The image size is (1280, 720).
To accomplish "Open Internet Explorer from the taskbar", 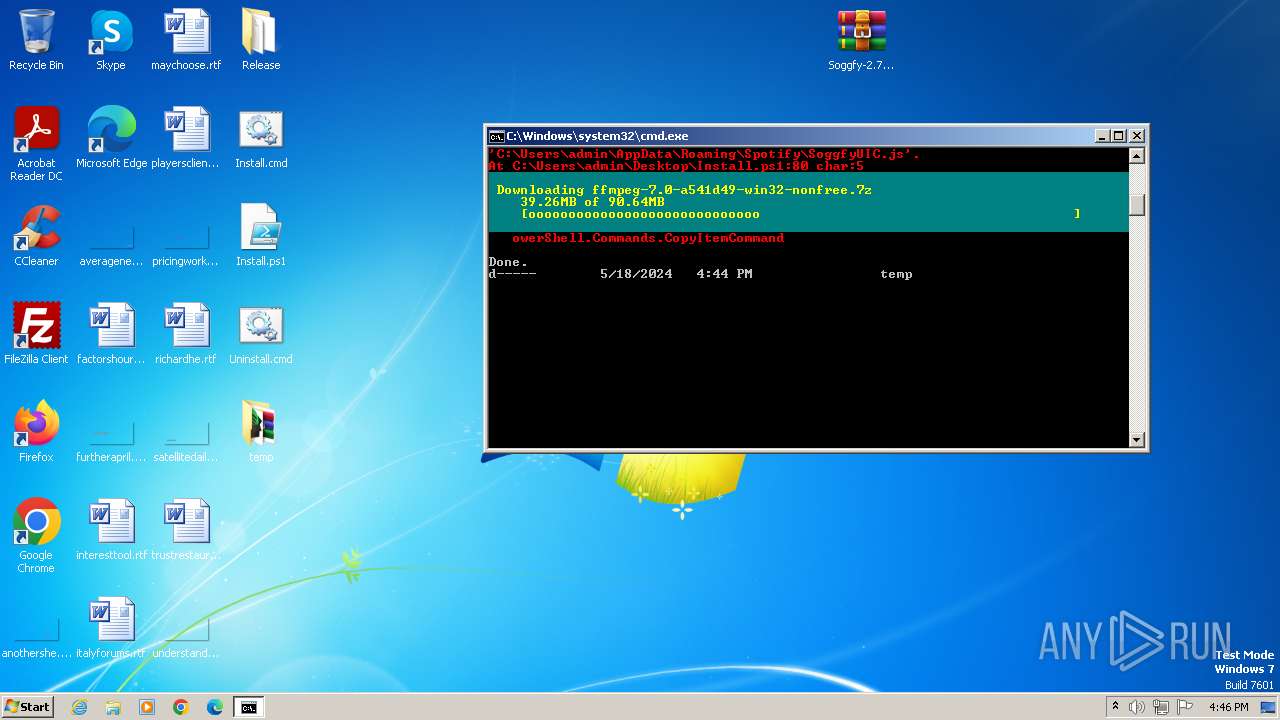I will [79, 707].
